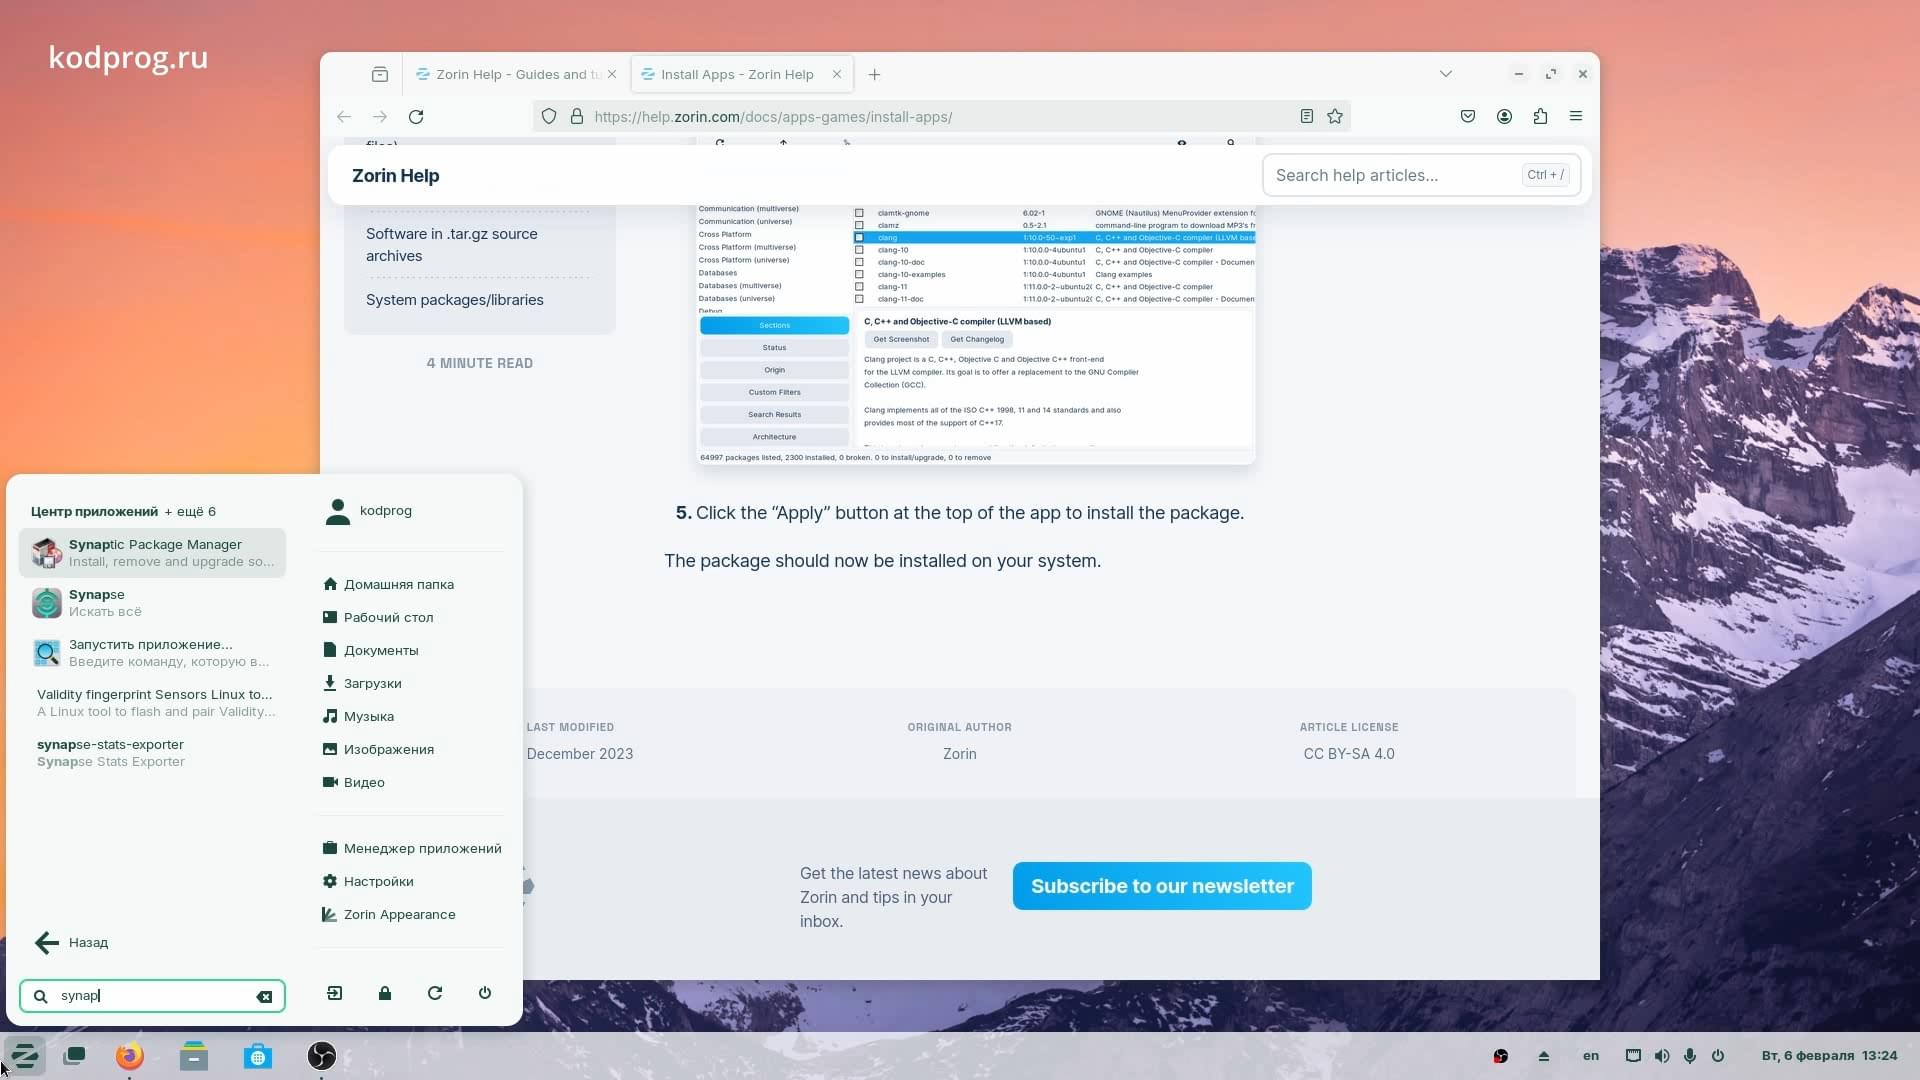This screenshot has width=1920, height=1080.
Task: Open Software in .tar.gz source archives link
Action: pyautogui.click(x=451, y=245)
